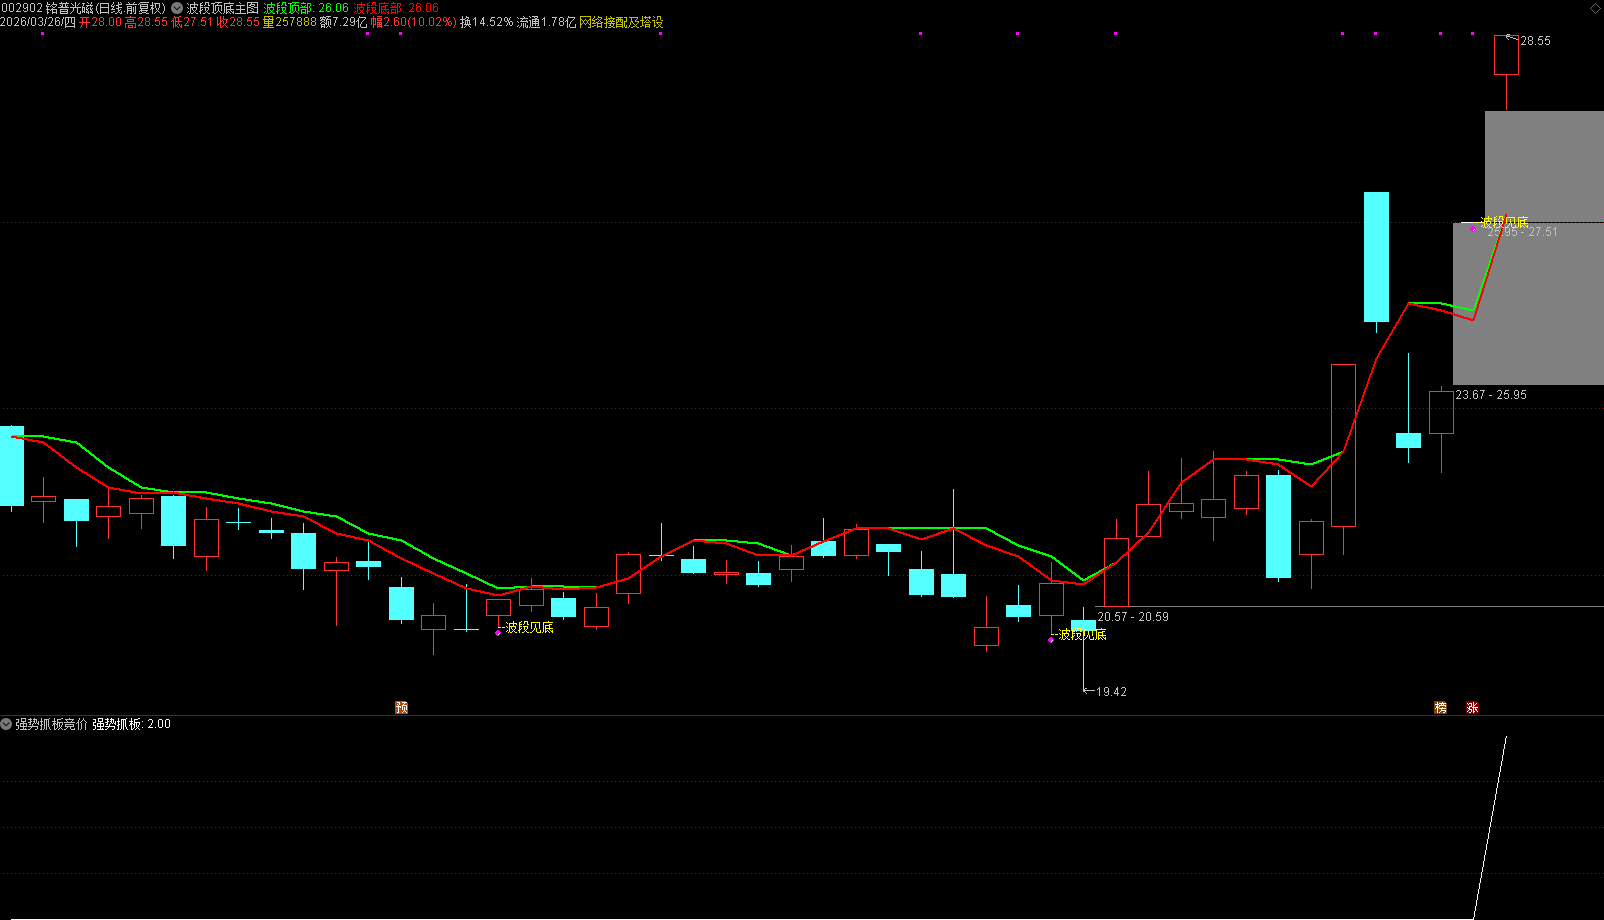This screenshot has height=920, width=1604.
Task: Select the tall cyan candlestick near chart right
Action: (x=1376, y=257)
